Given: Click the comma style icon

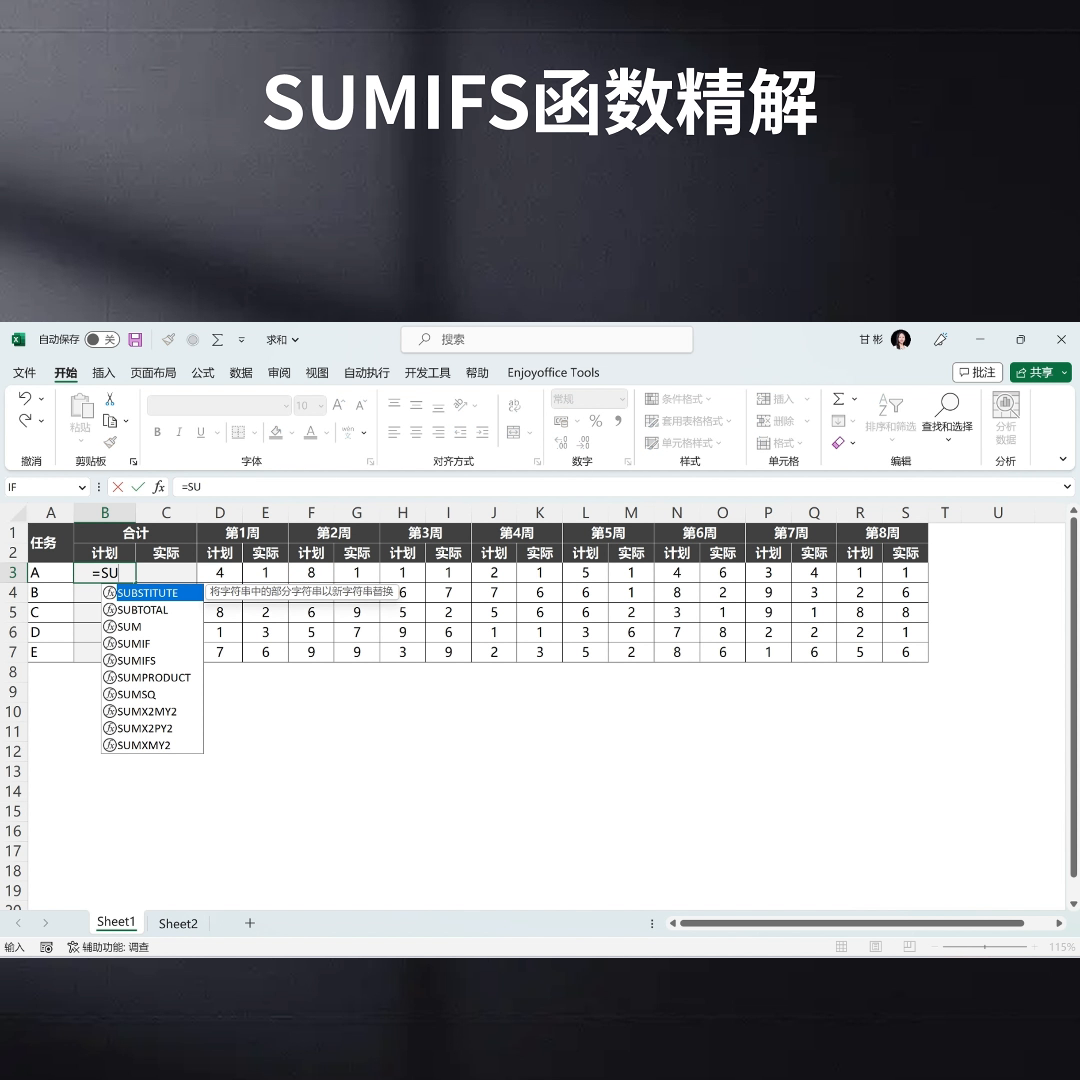Looking at the screenshot, I should [x=619, y=421].
